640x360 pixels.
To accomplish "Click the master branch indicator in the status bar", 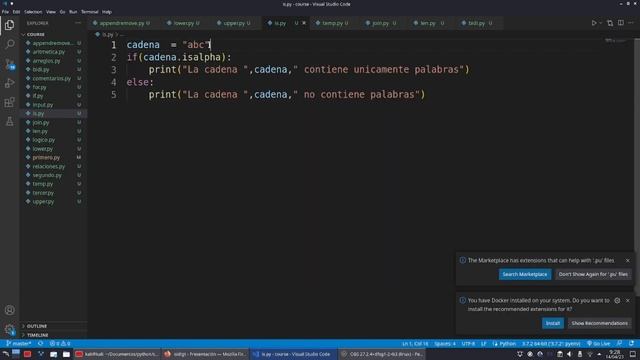I will coord(19,344).
